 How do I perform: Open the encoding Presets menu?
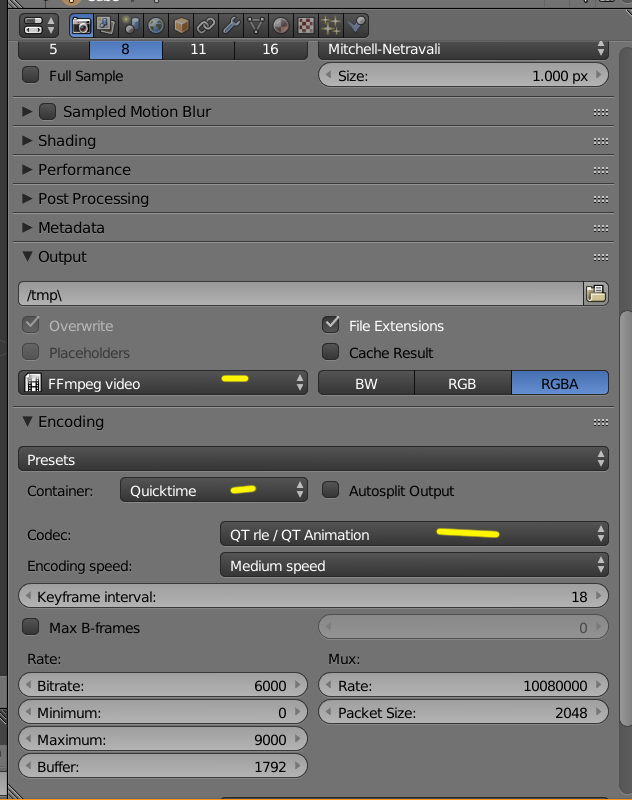point(313,459)
